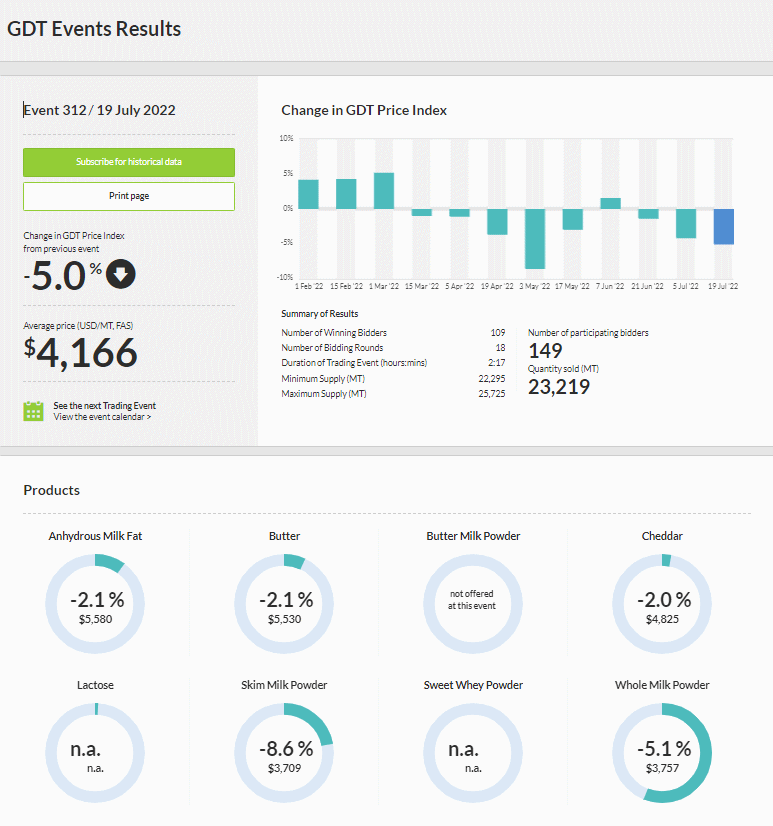
Task: Click See the next Trading Event
Action: [x=104, y=406]
